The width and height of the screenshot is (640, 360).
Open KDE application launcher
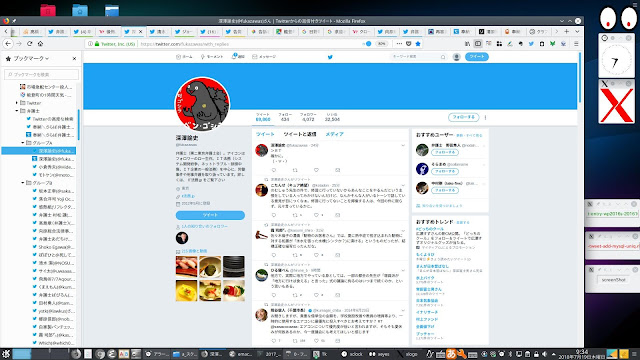point(6,354)
